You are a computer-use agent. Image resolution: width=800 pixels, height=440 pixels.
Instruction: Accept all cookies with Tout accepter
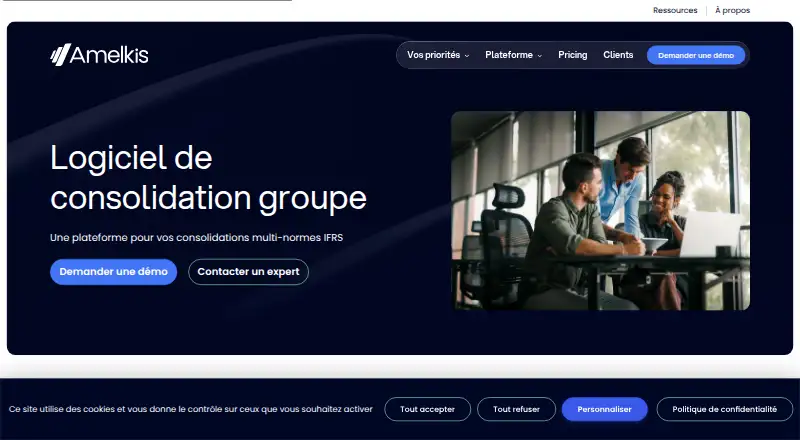pos(428,409)
